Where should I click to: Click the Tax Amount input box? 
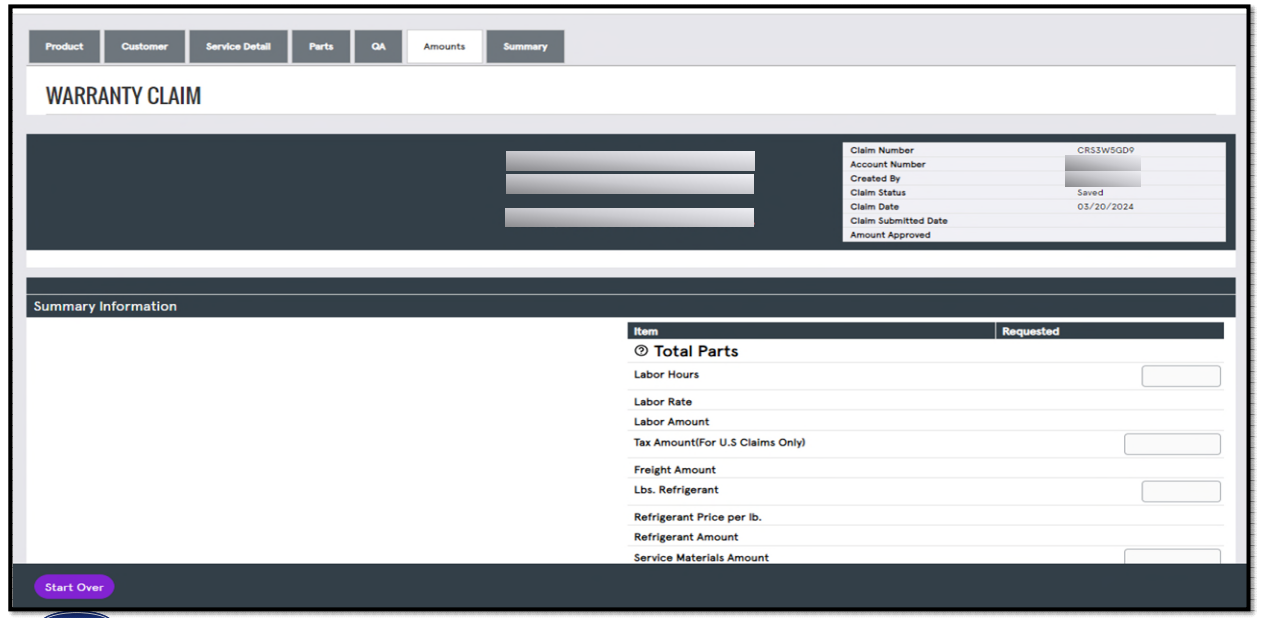pos(1172,443)
